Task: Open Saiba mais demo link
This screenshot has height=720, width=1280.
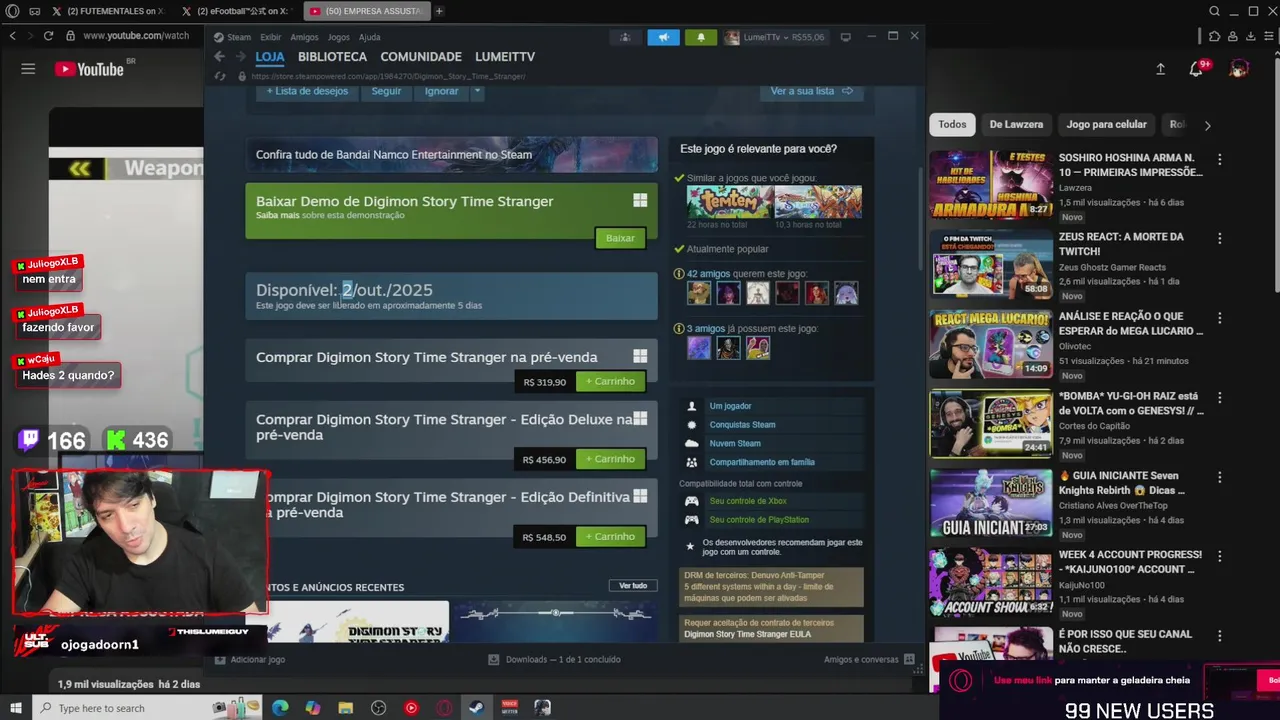Action: [x=277, y=215]
